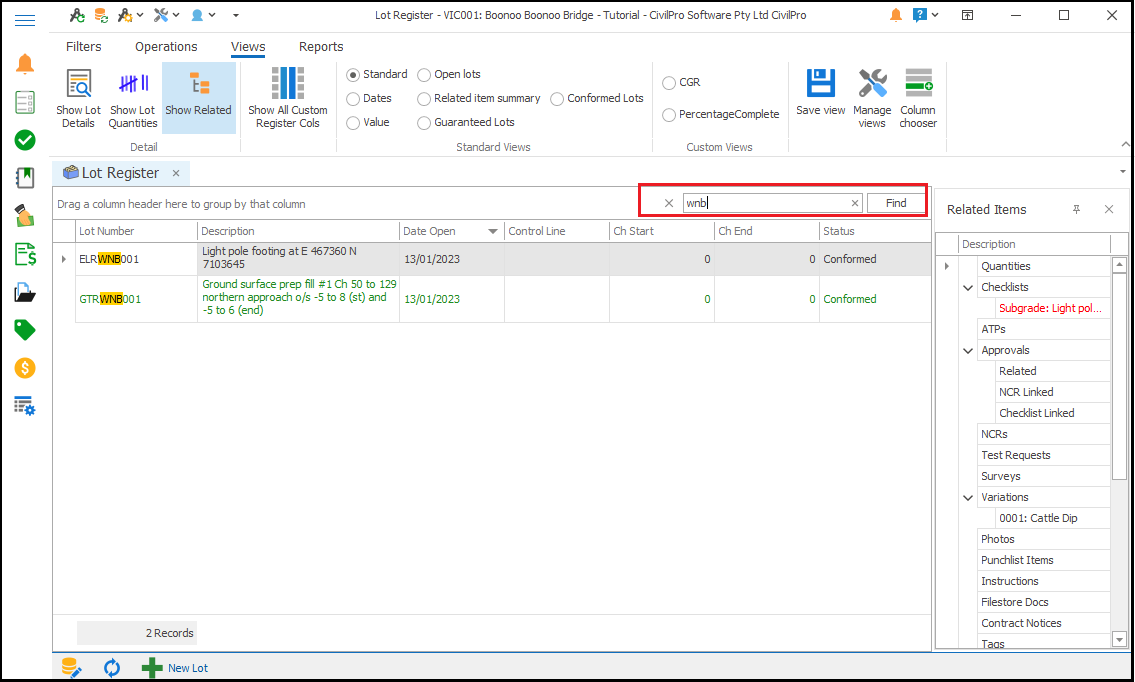The width and height of the screenshot is (1135, 682).
Task: Click Show Lot Quantities
Action: pyautogui.click(x=133, y=98)
